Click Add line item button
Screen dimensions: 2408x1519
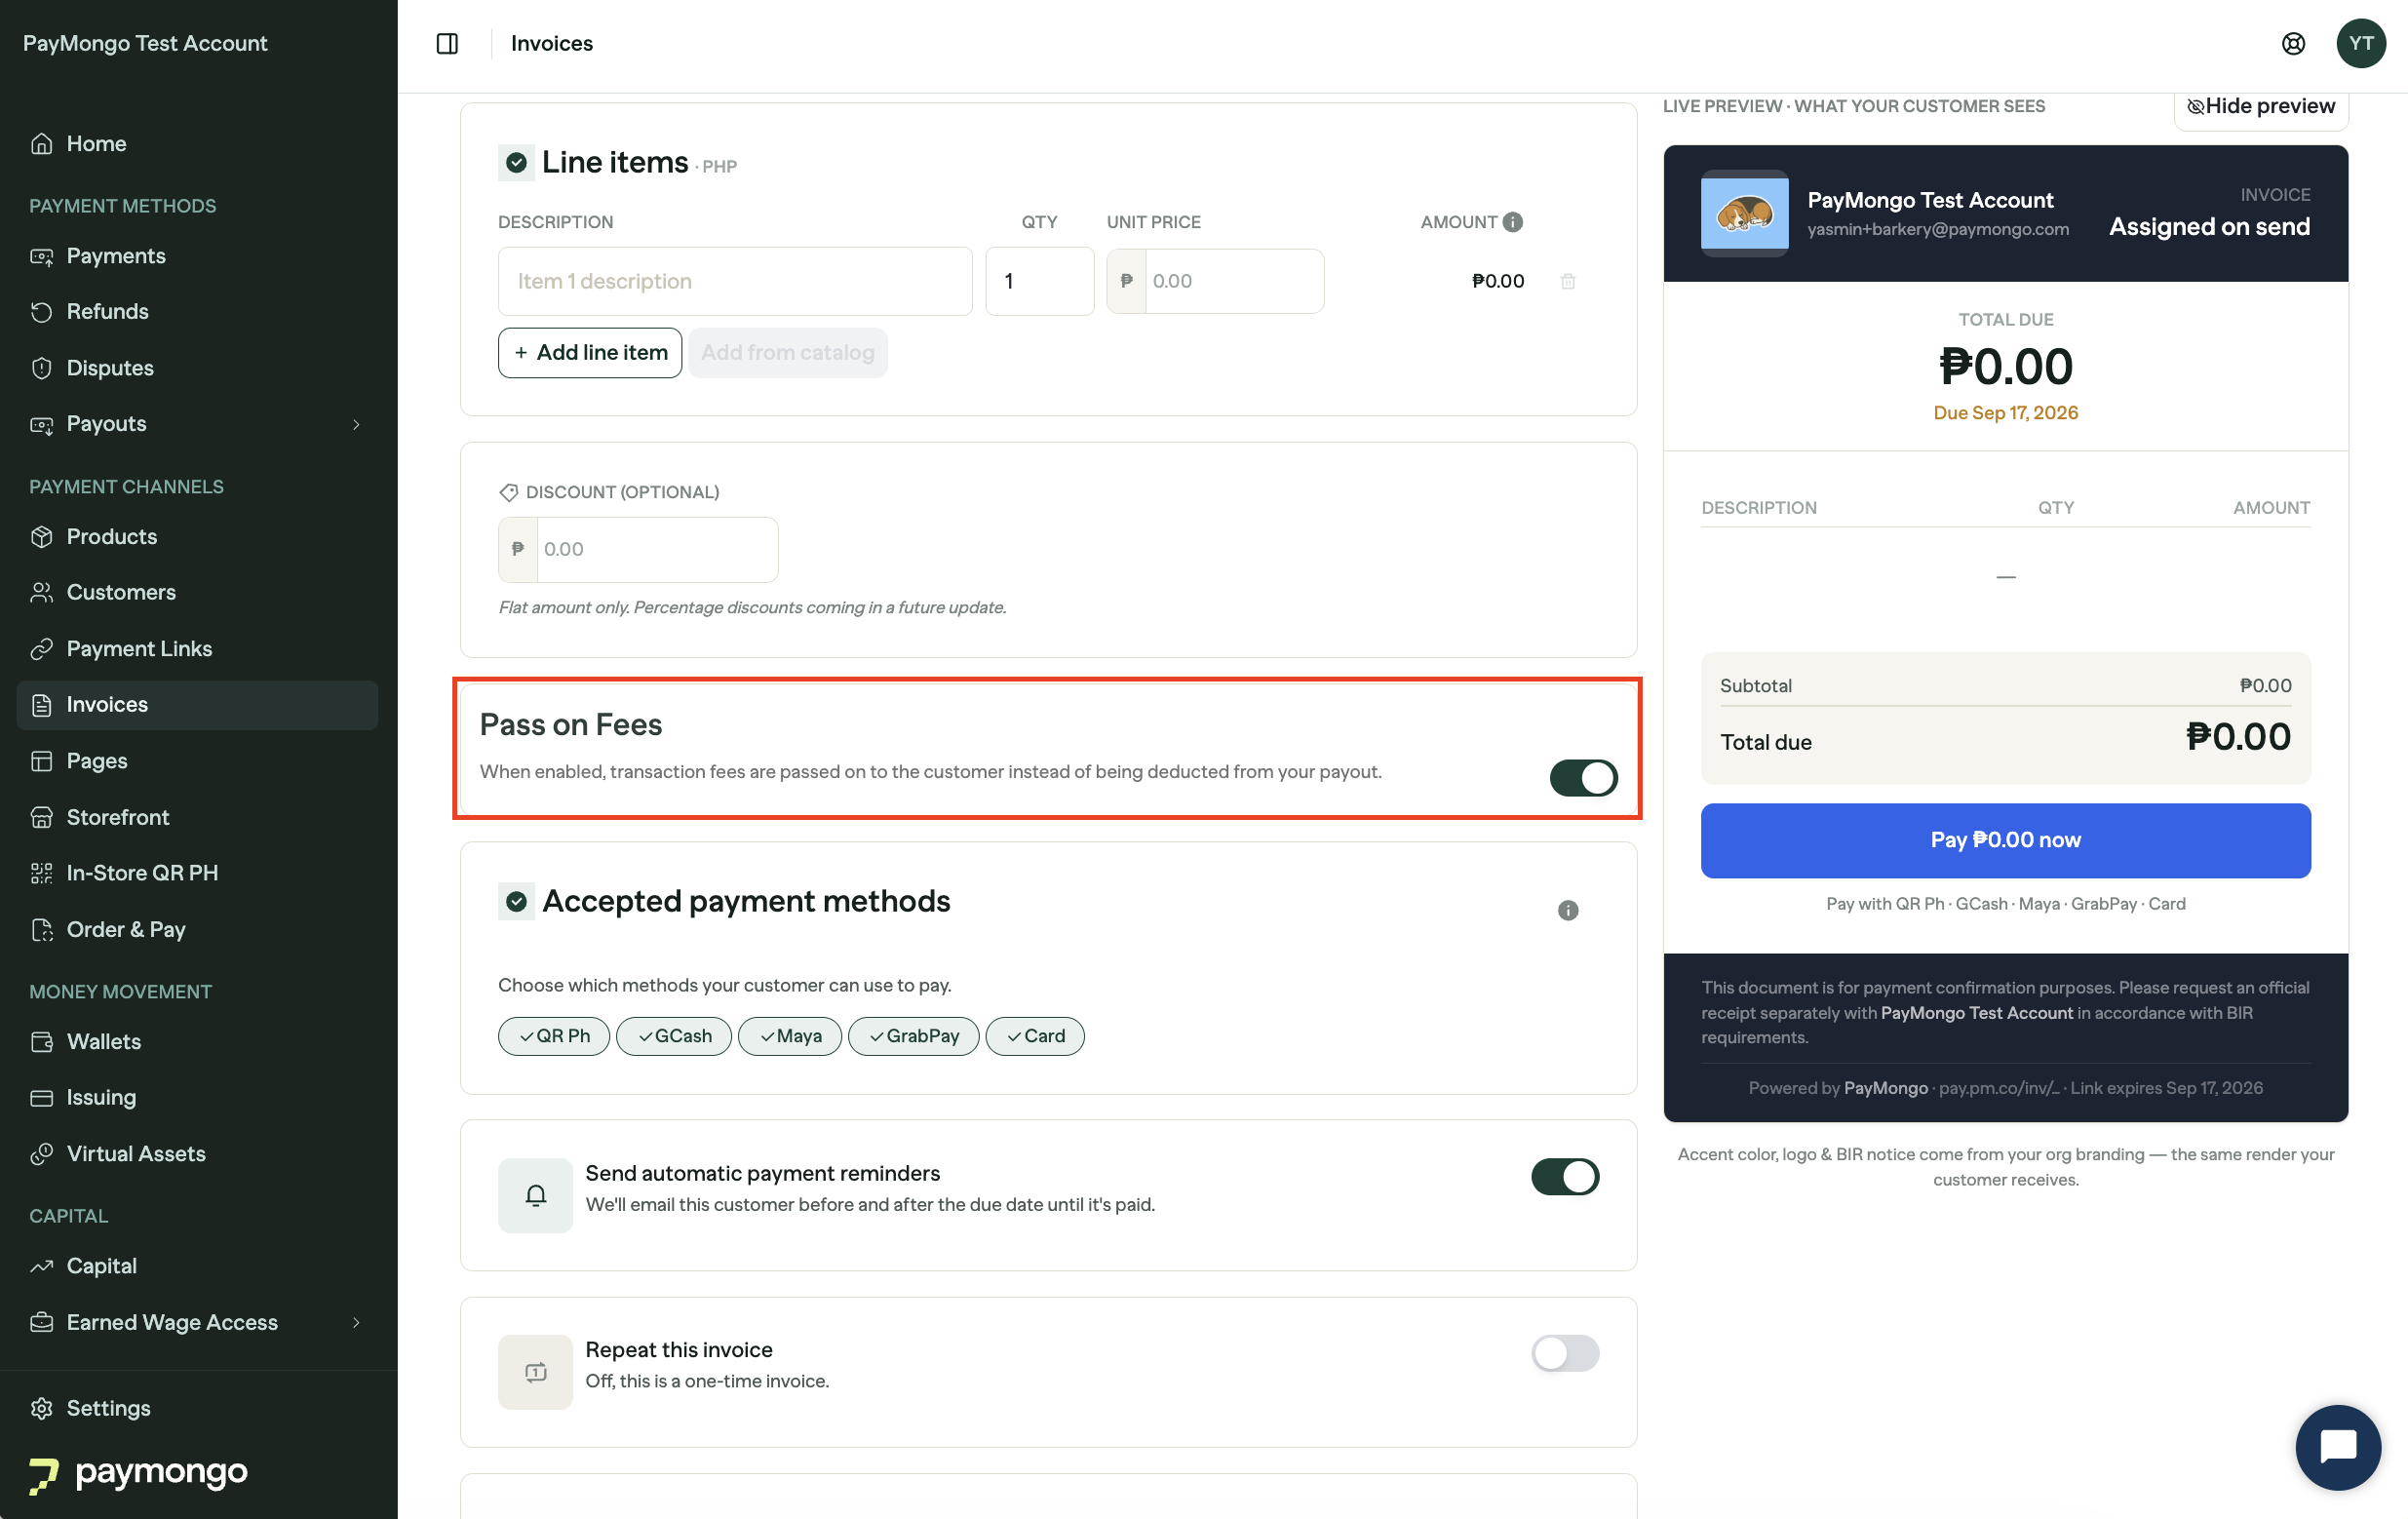(590, 353)
